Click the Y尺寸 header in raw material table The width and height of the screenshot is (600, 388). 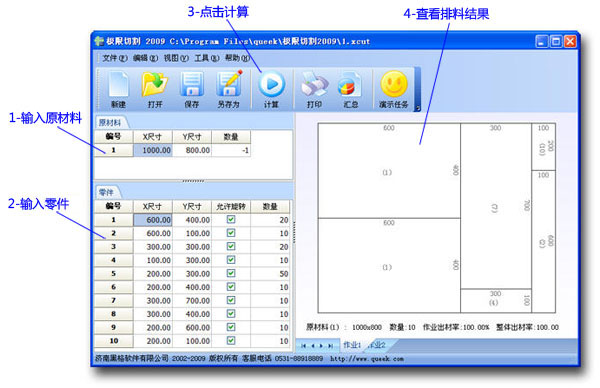coord(192,137)
